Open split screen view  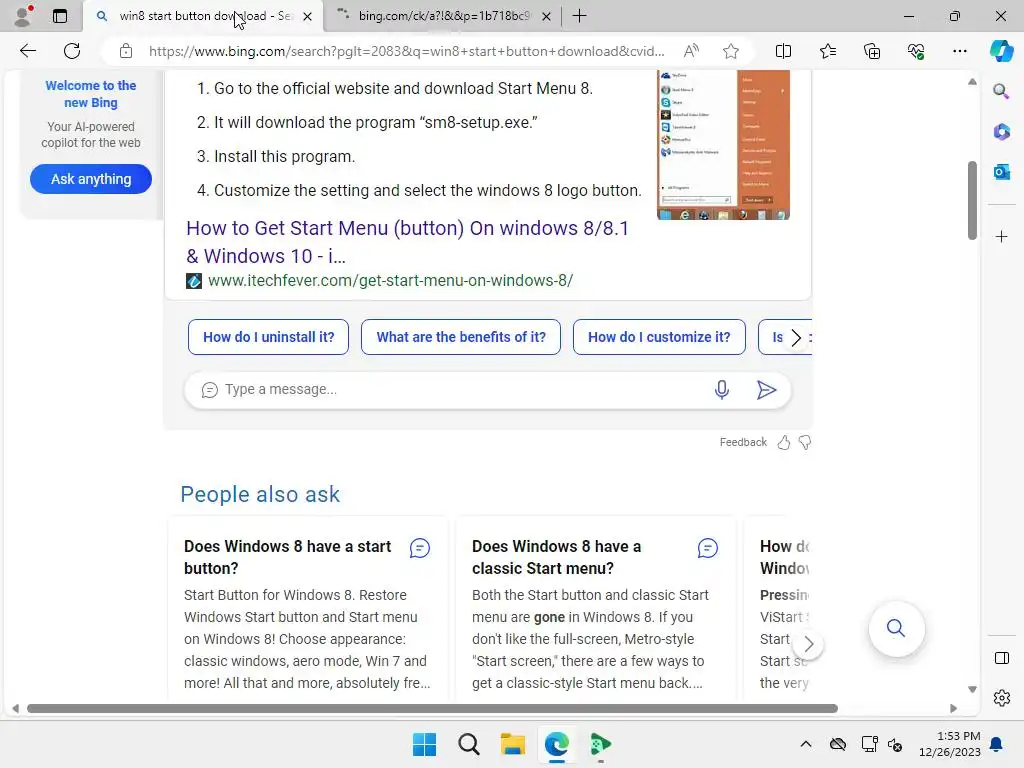[x=783, y=51]
